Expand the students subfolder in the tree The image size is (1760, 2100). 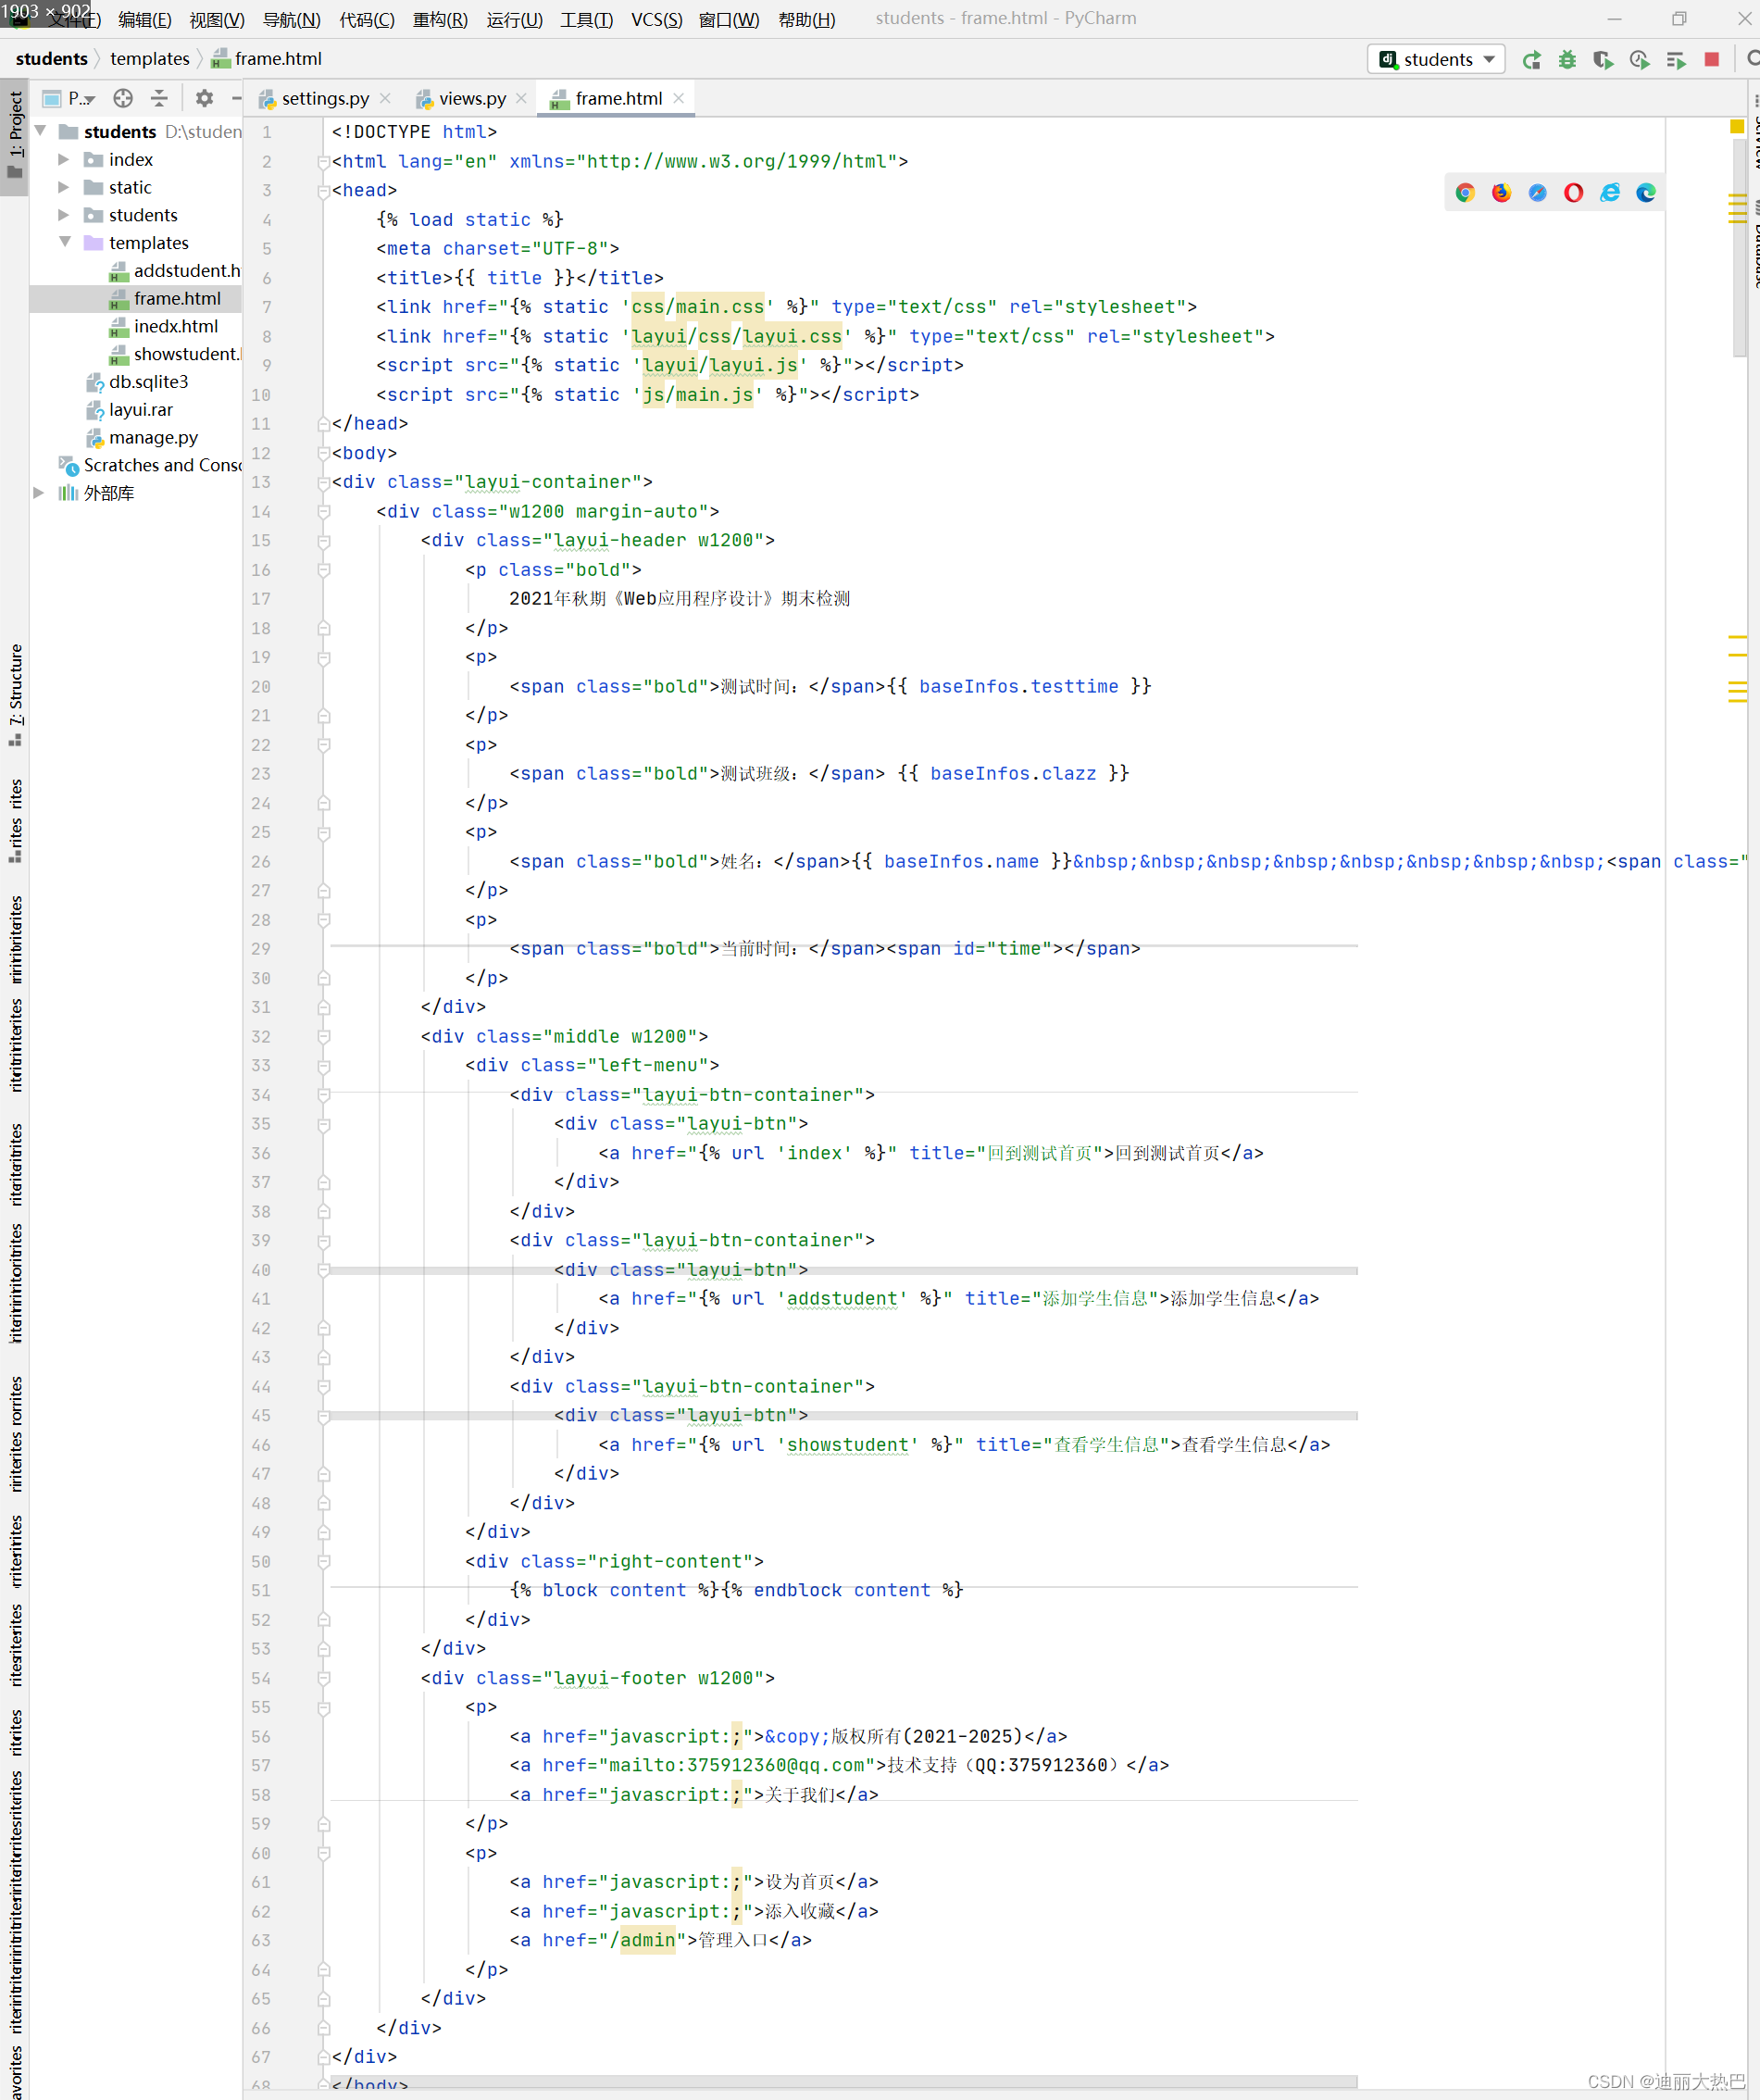(x=64, y=215)
